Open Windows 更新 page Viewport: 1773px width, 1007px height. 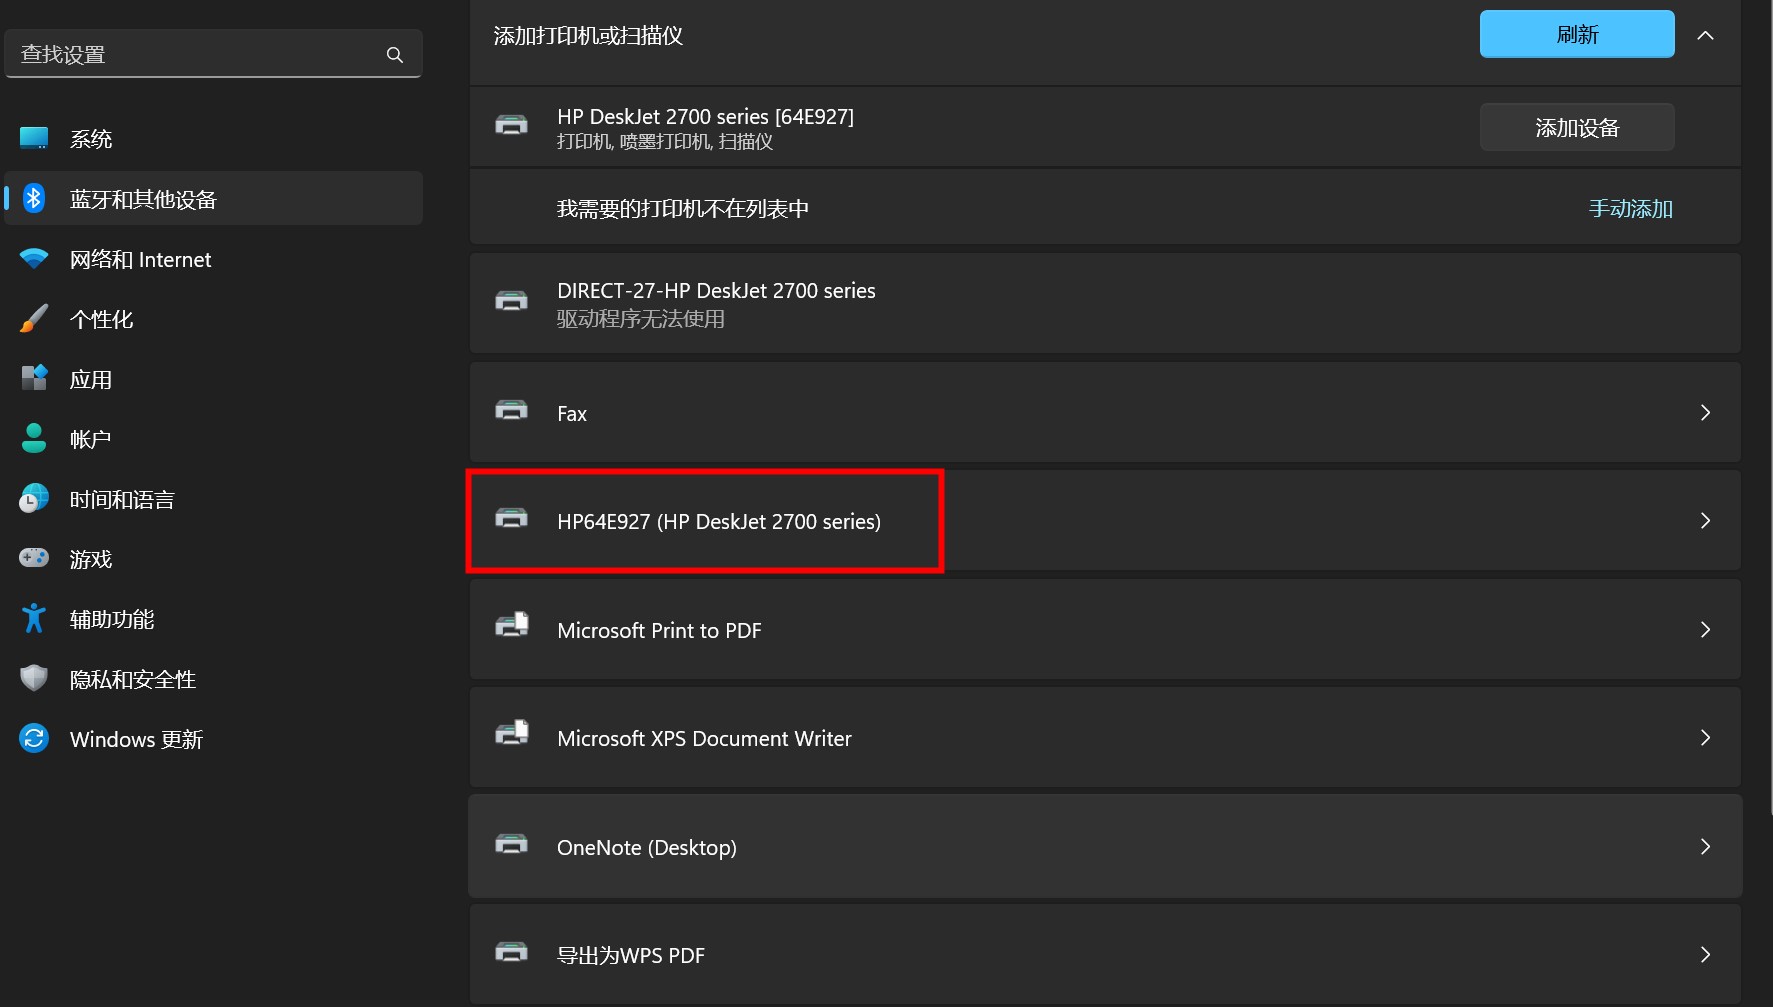(x=213, y=738)
